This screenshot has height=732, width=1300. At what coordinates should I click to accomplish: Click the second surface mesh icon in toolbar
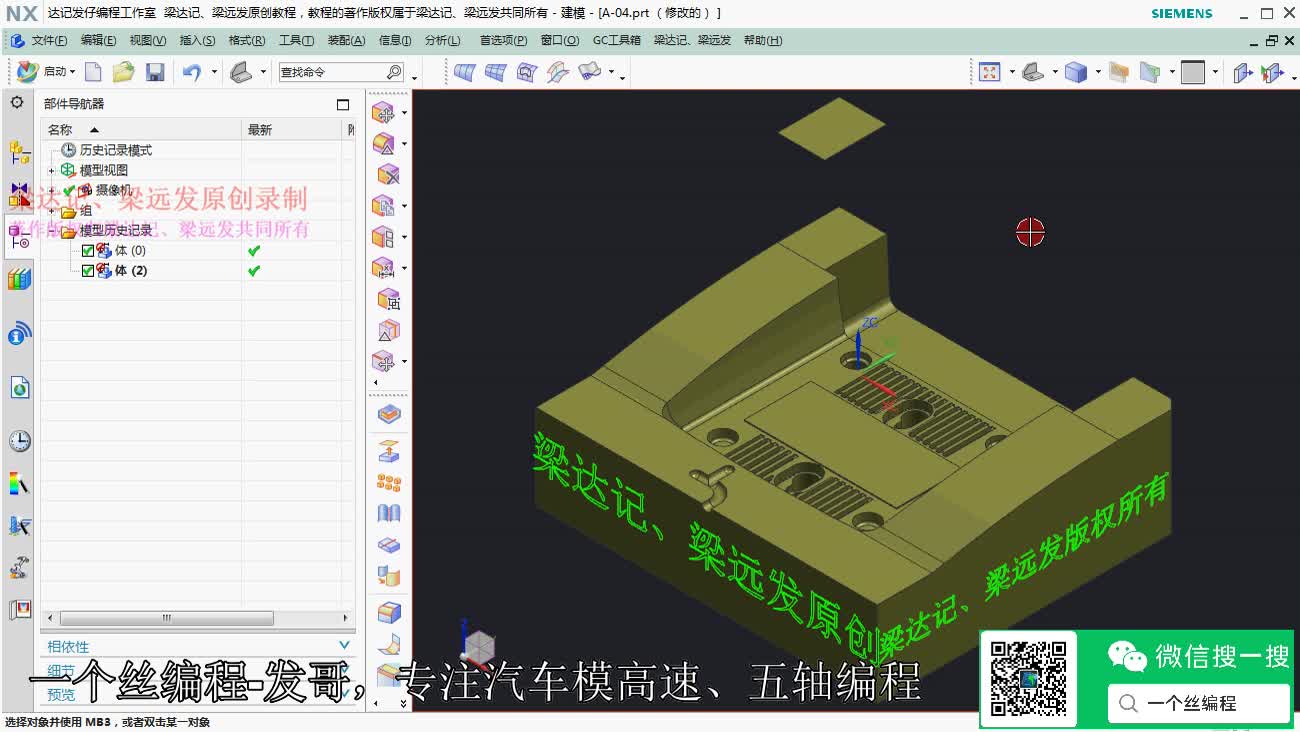tap(496, 72)
